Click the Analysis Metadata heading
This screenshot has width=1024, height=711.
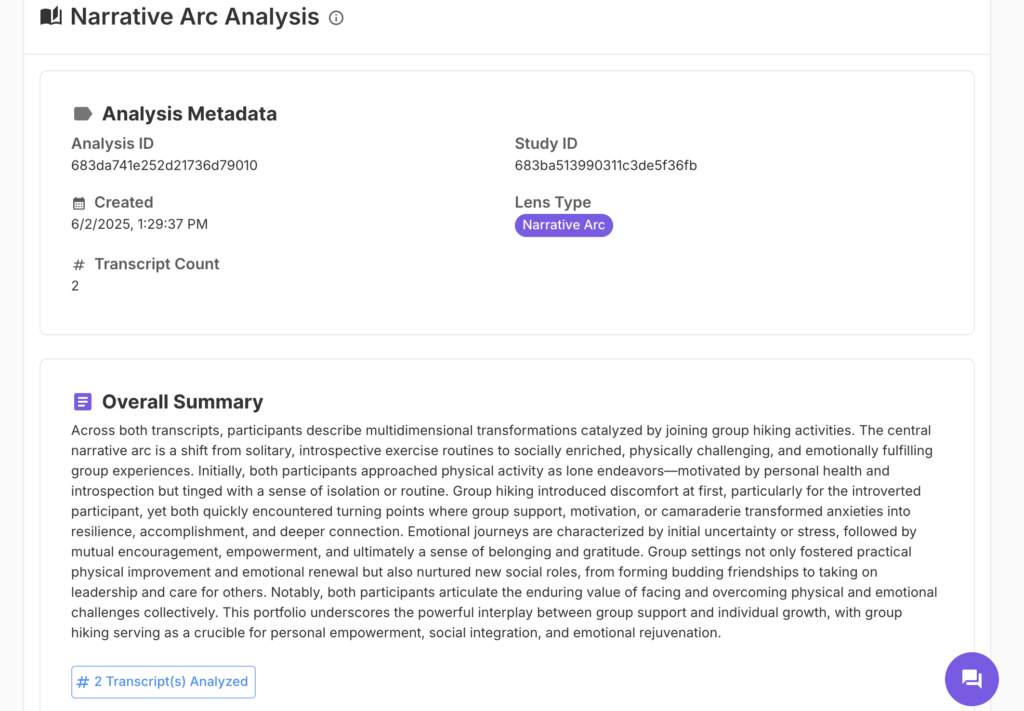tap(188, 113)
